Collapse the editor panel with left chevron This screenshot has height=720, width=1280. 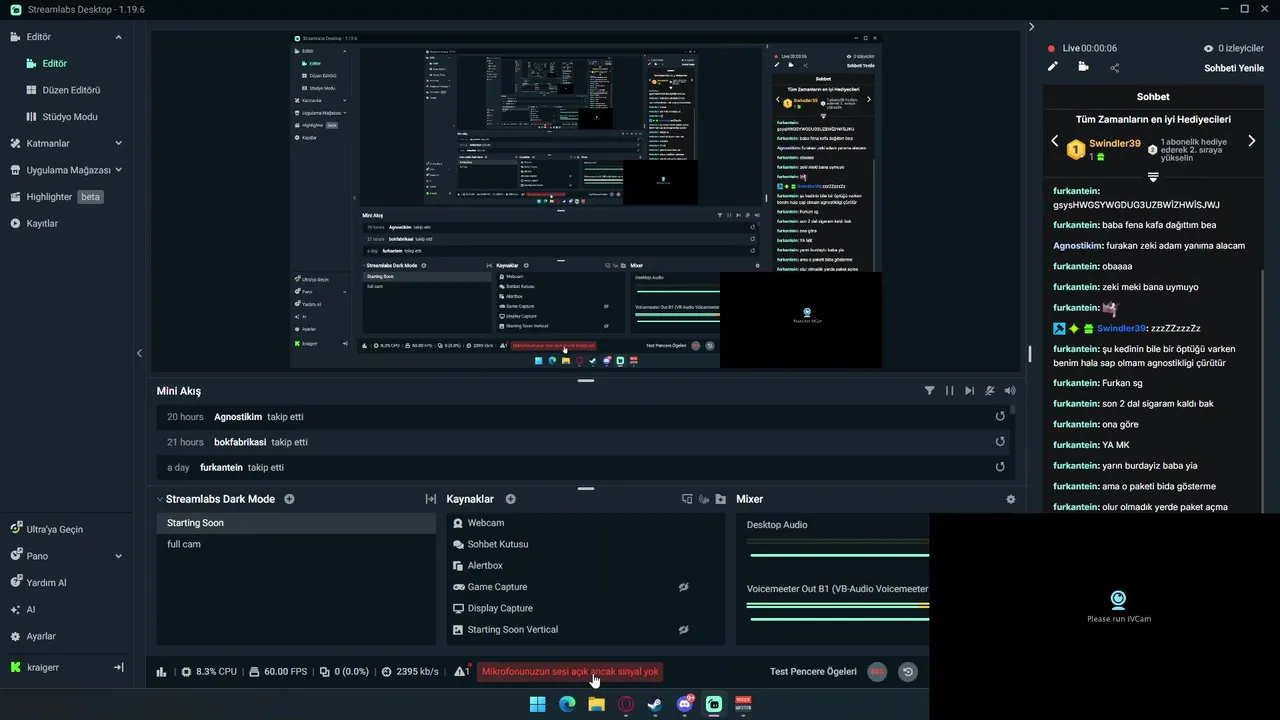tap(139, 353)
